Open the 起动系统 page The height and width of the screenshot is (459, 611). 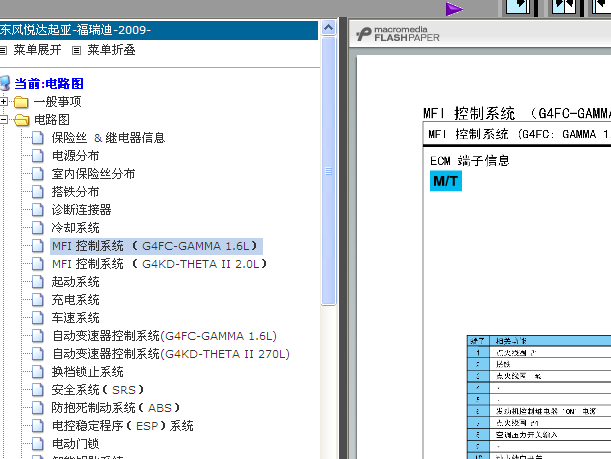(75, 282)
